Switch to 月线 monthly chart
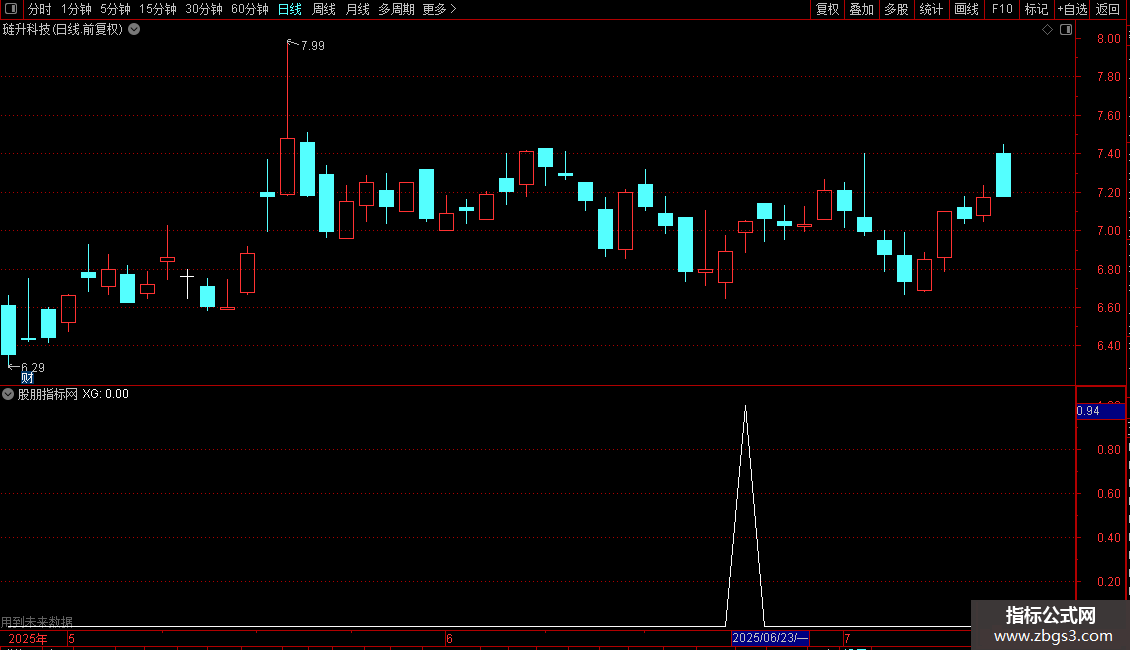1130x650 pixels. point(357,9)
